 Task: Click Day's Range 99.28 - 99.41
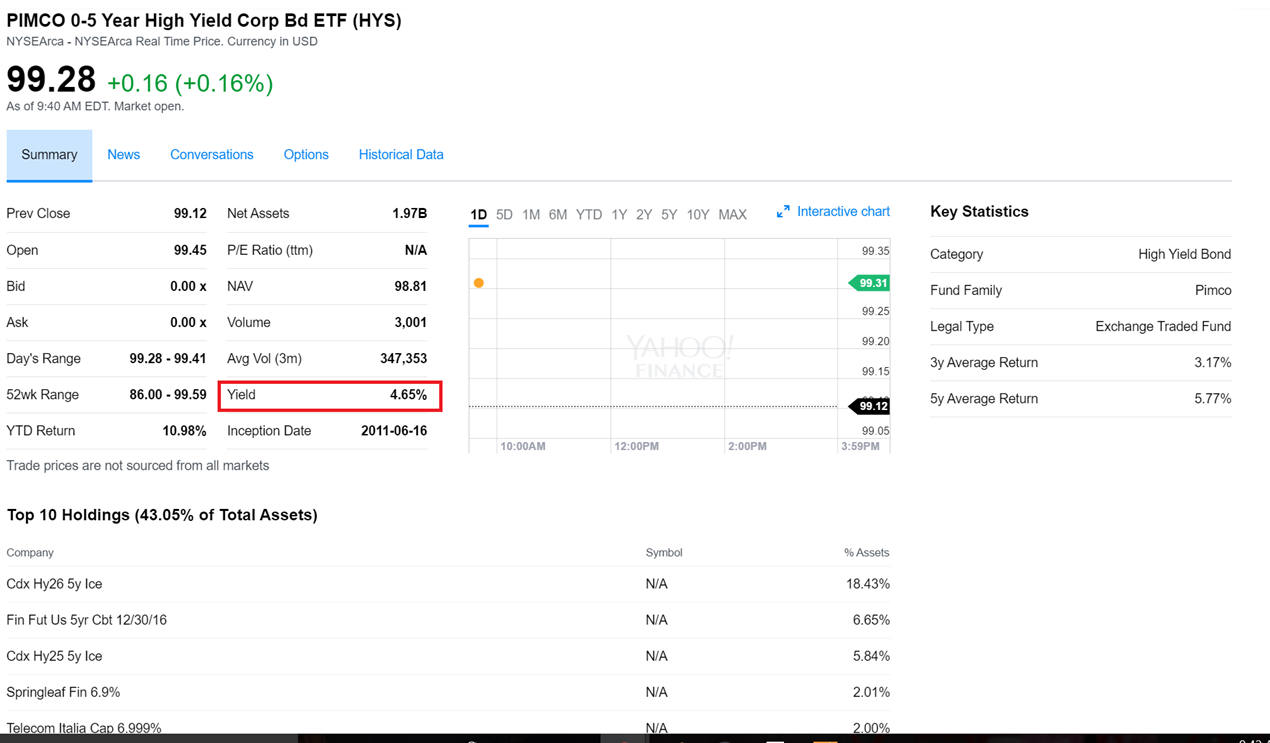click(x=168, y=358)
